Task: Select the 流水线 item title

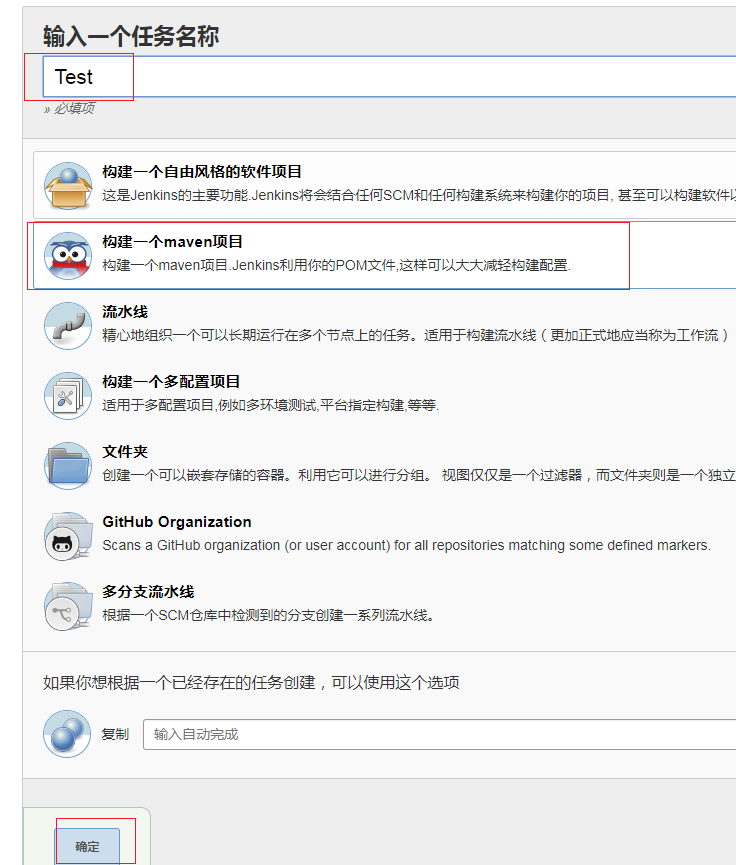Action: (x=125, y=312)
